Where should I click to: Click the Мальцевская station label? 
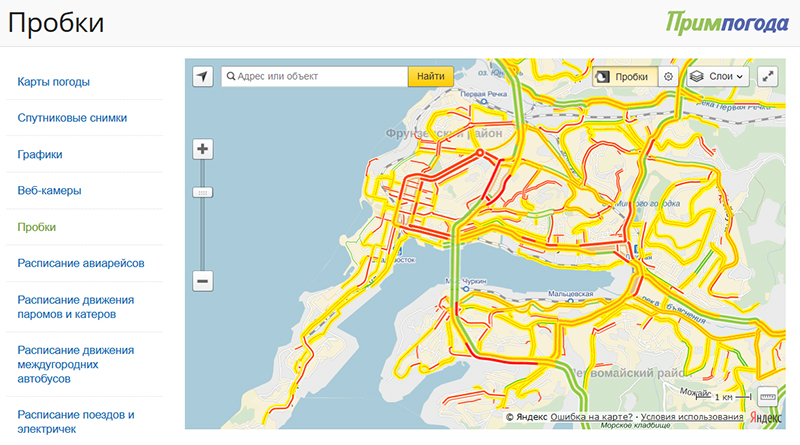[570, 294]
